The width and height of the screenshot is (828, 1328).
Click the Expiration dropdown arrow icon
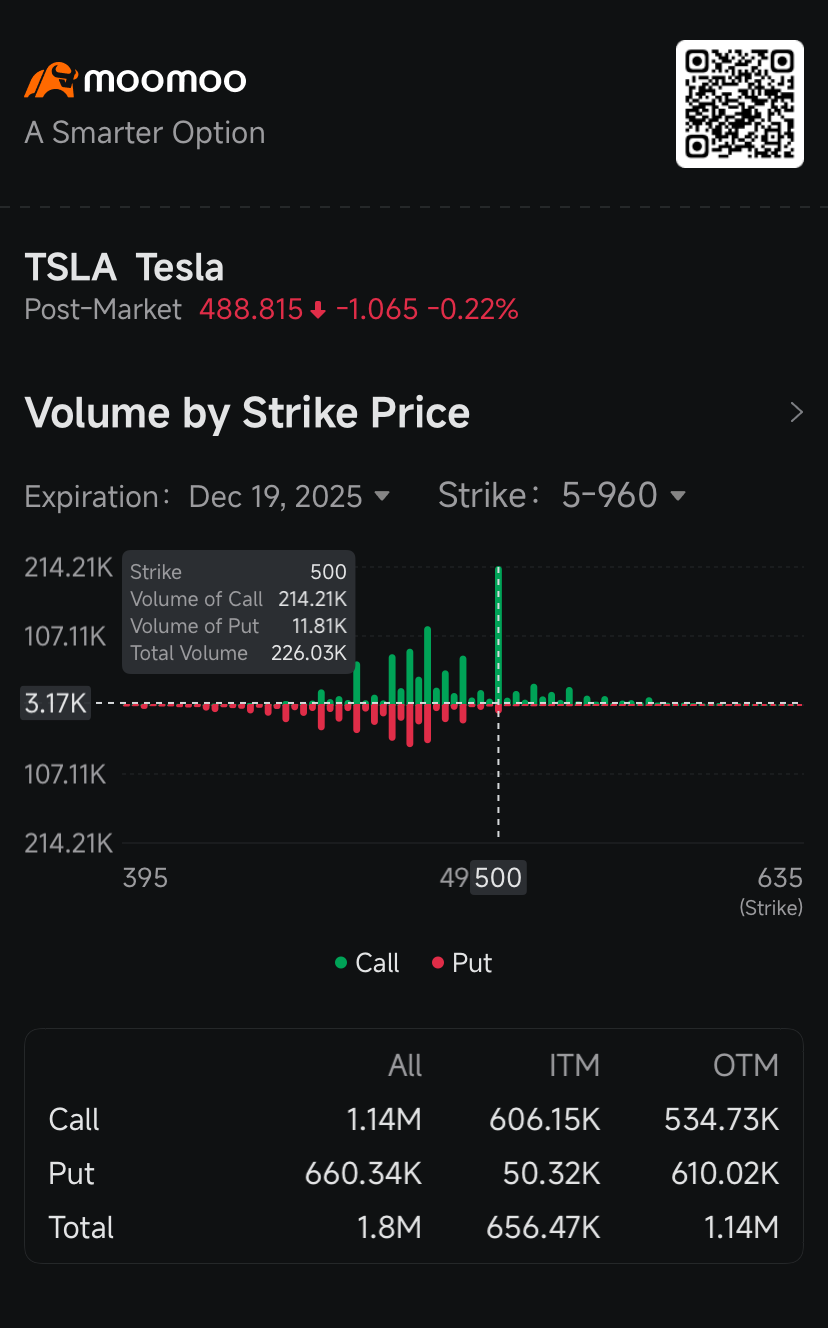(381, 496)
